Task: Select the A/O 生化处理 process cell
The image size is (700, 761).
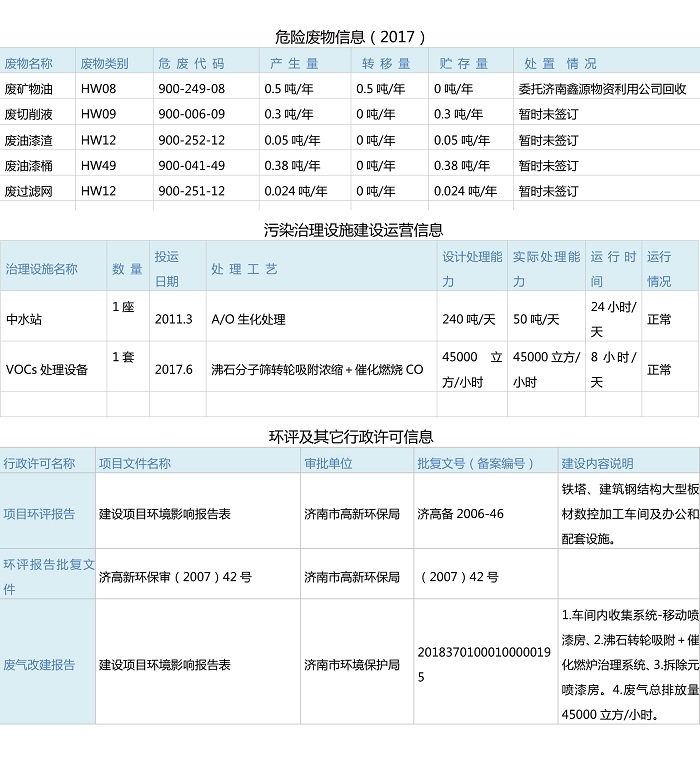Action: pyautogui.click(x=248, y=319)
